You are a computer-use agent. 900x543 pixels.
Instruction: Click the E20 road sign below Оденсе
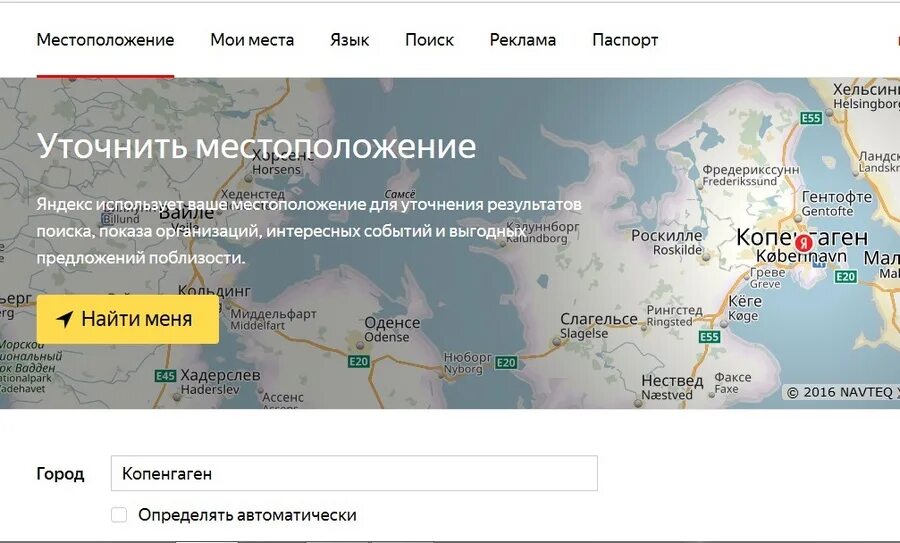pos(359,362)
